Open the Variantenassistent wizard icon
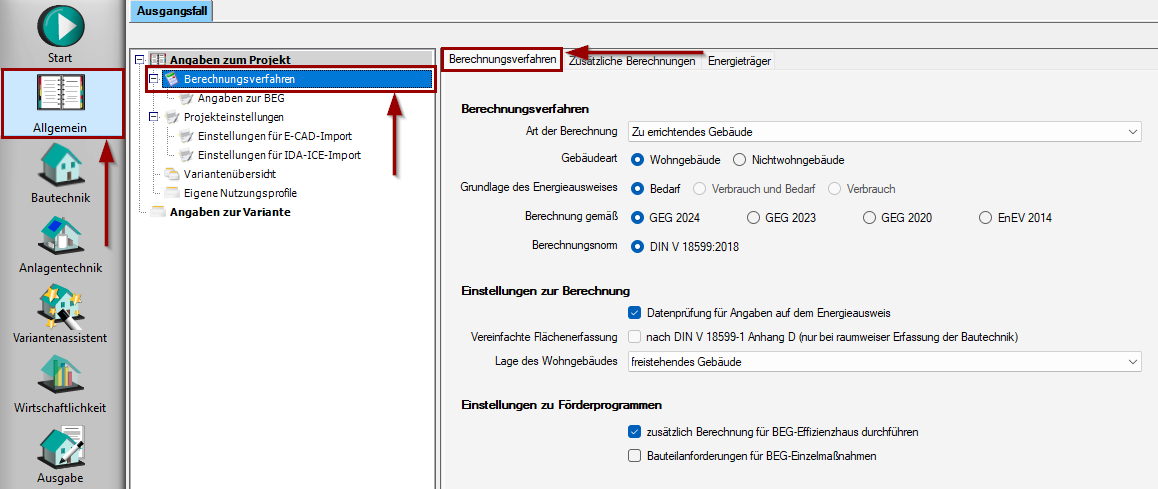The width and height of the screenshot is (1158, 489). click(61, 307)
